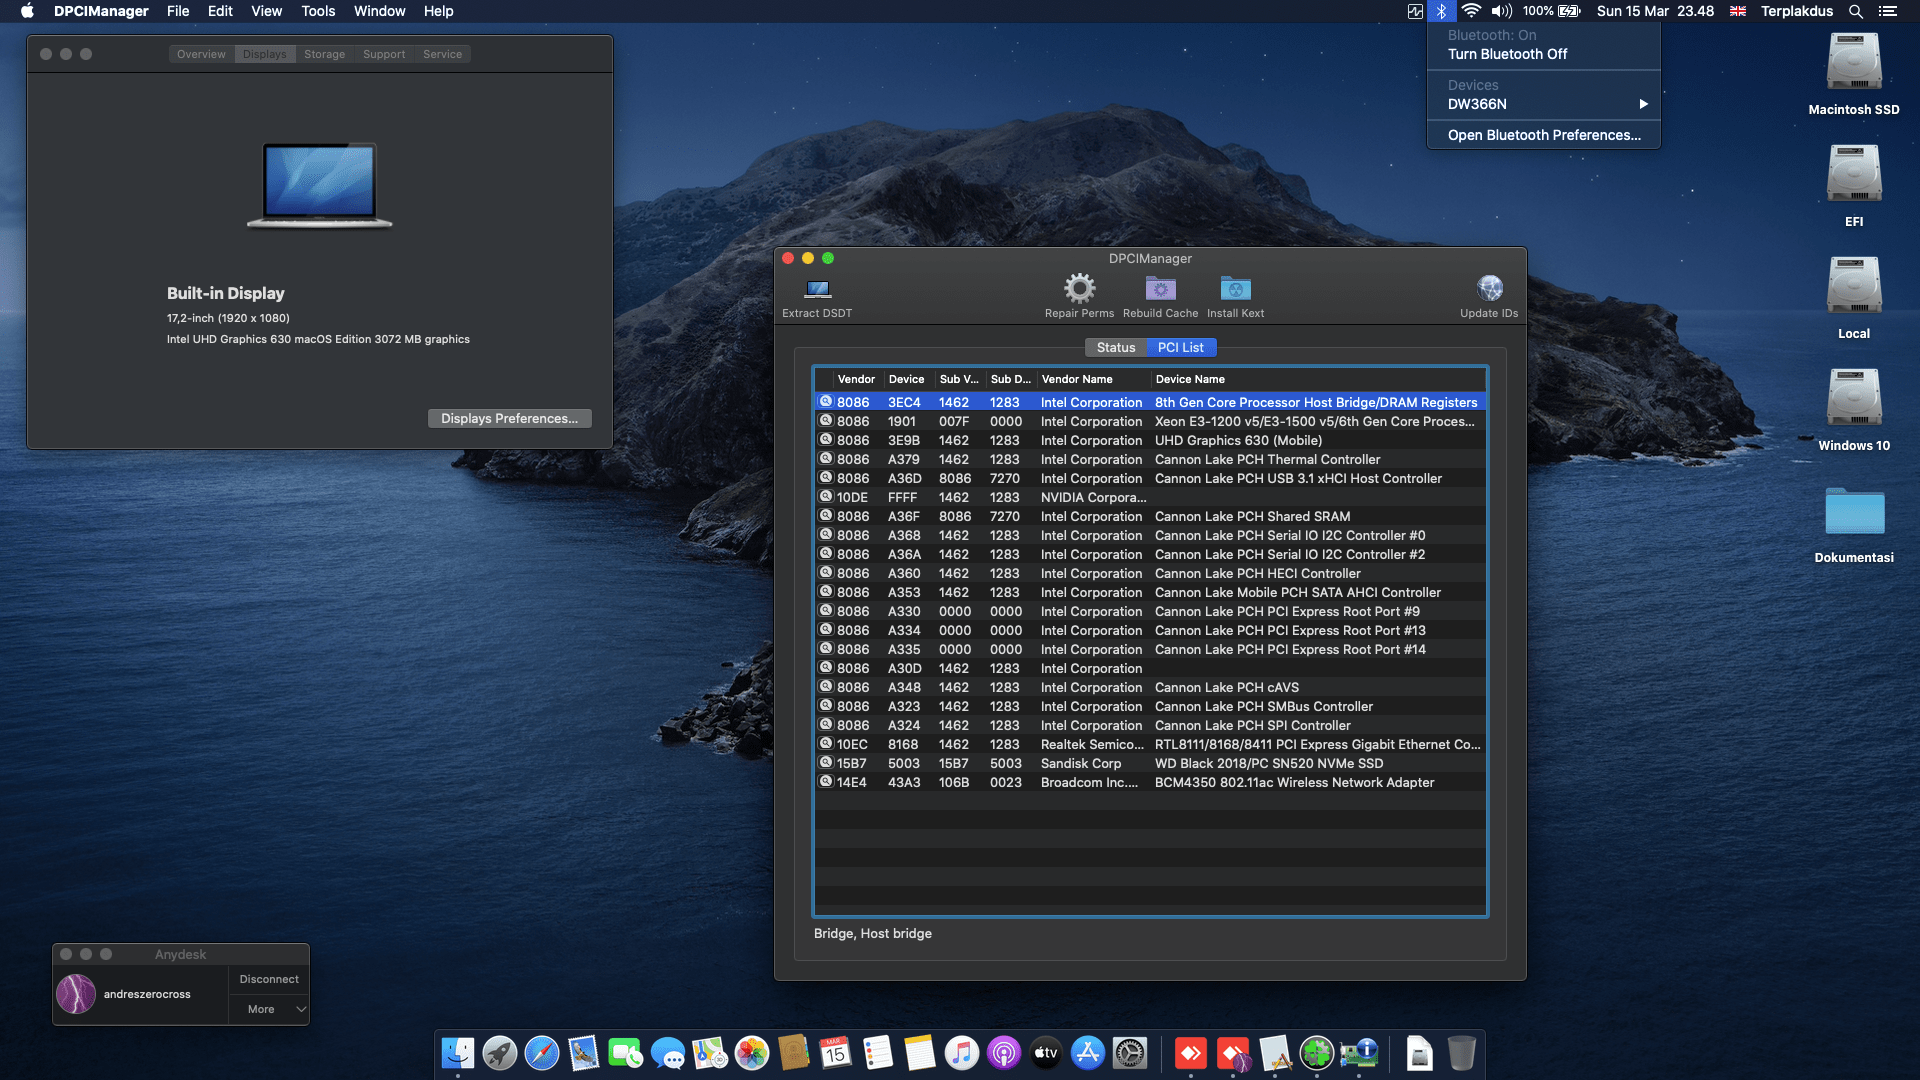
Task: Sort by the Vendor Name column header
Action: click(1092, 379)
